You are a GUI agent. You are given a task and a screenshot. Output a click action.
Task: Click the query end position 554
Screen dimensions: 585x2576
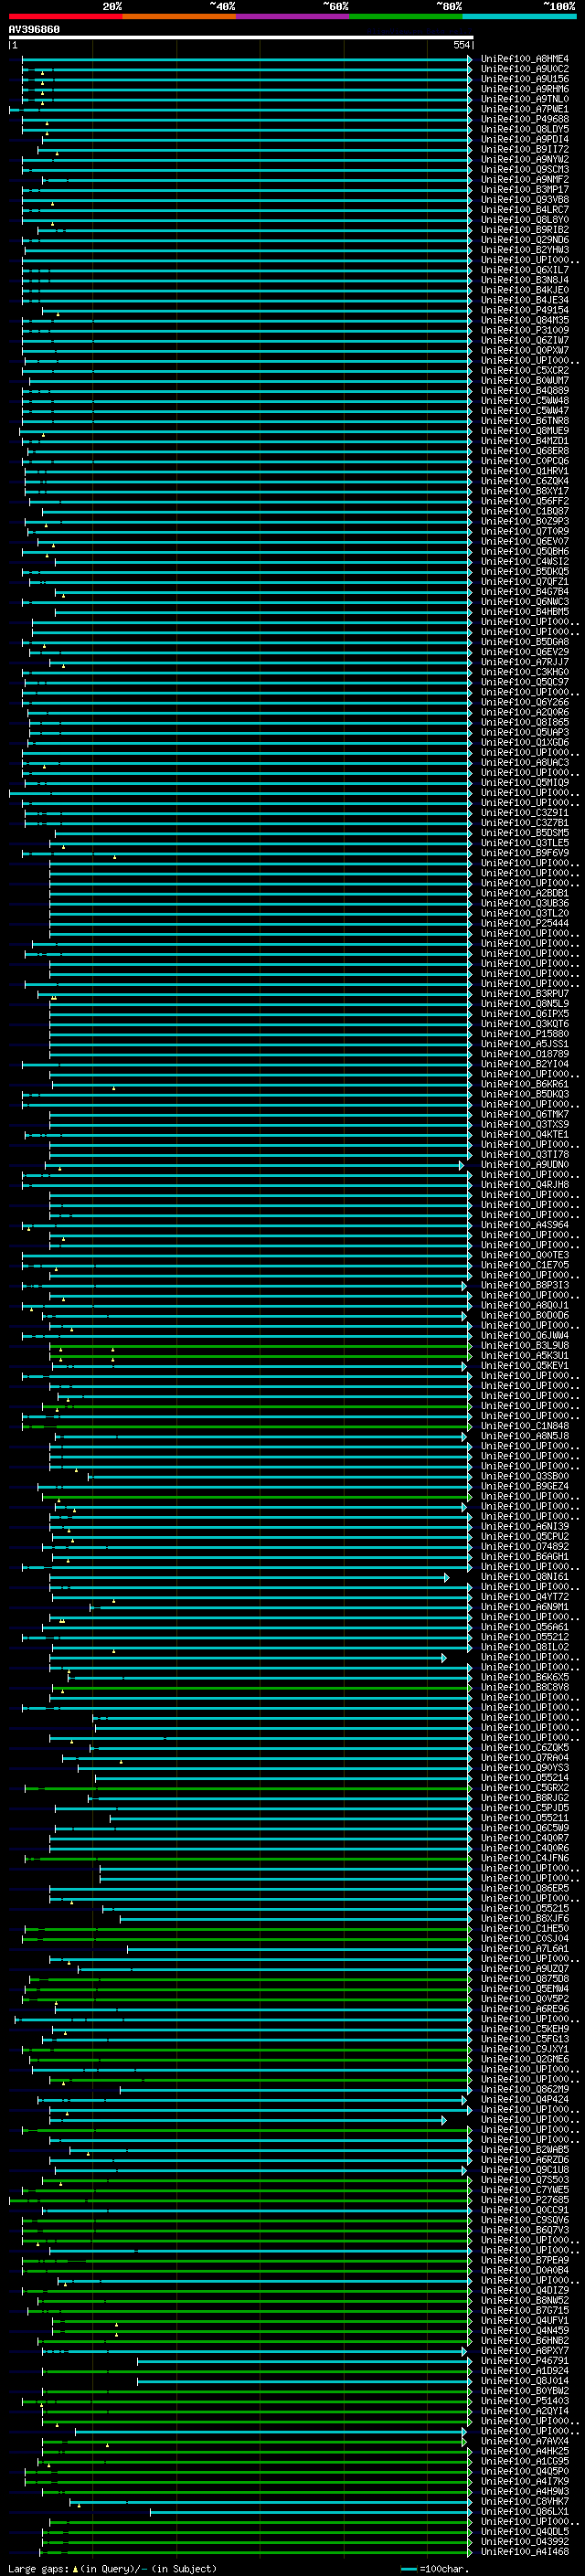pyautogui.click(x=461, y=45)
